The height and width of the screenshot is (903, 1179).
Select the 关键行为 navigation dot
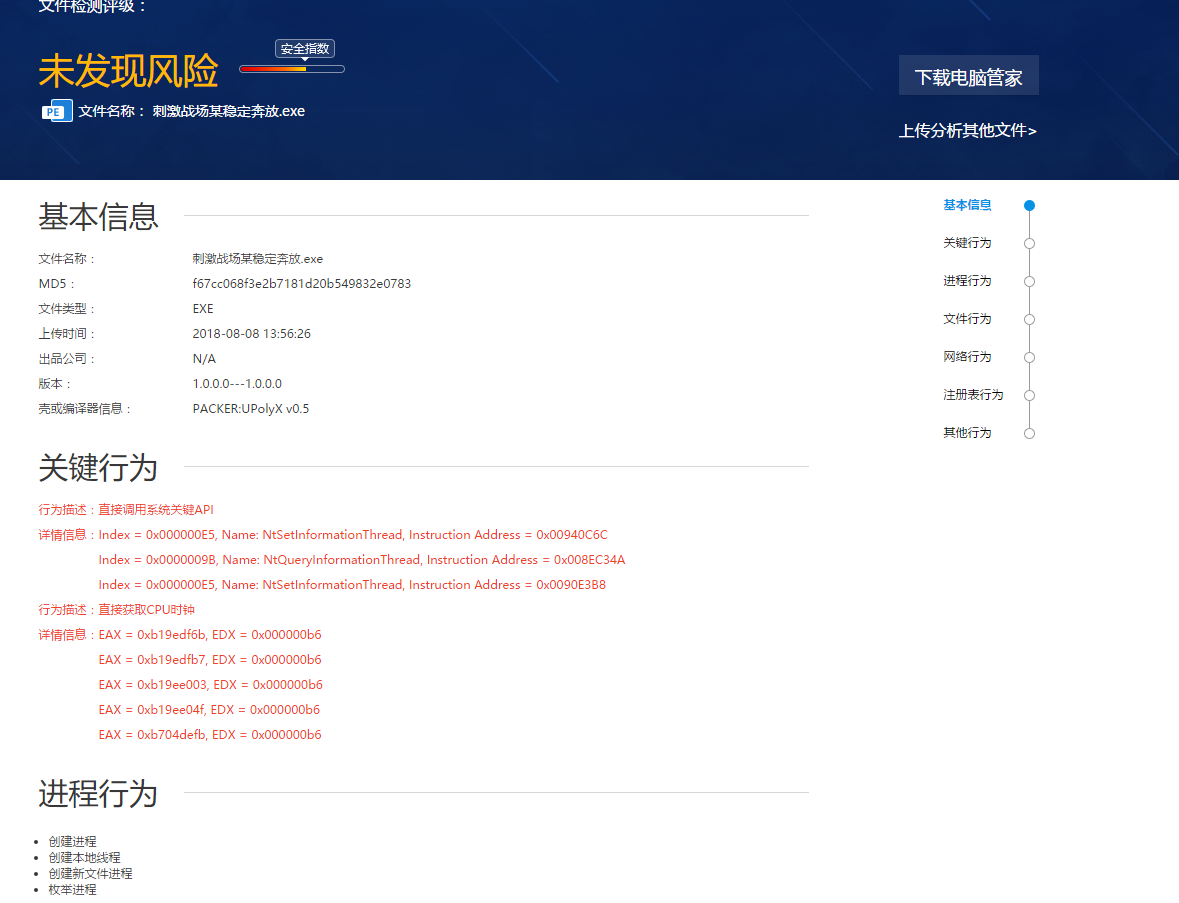coord(1029,244)
